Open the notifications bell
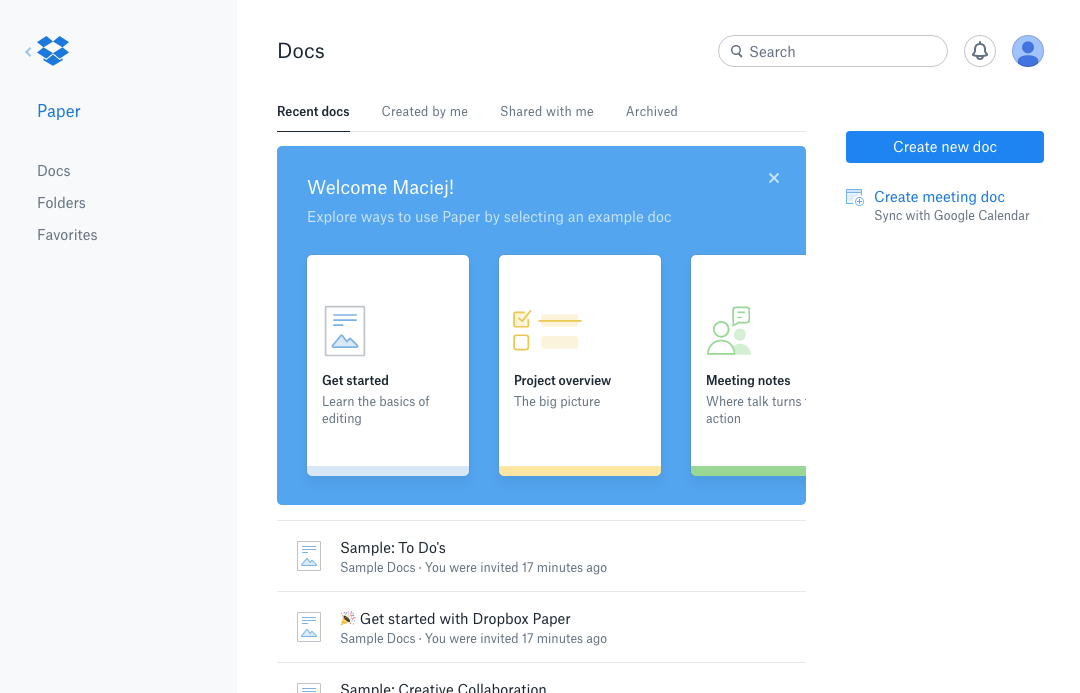Screen dimensions: 1080x693 point(979,51)
